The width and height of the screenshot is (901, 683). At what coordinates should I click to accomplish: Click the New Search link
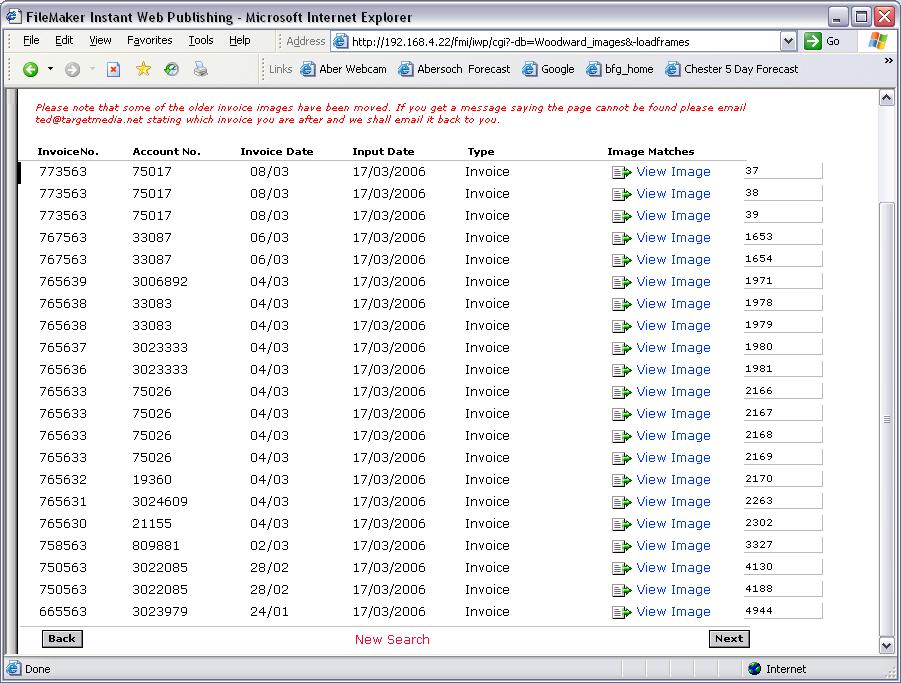(x=392, y=639)
